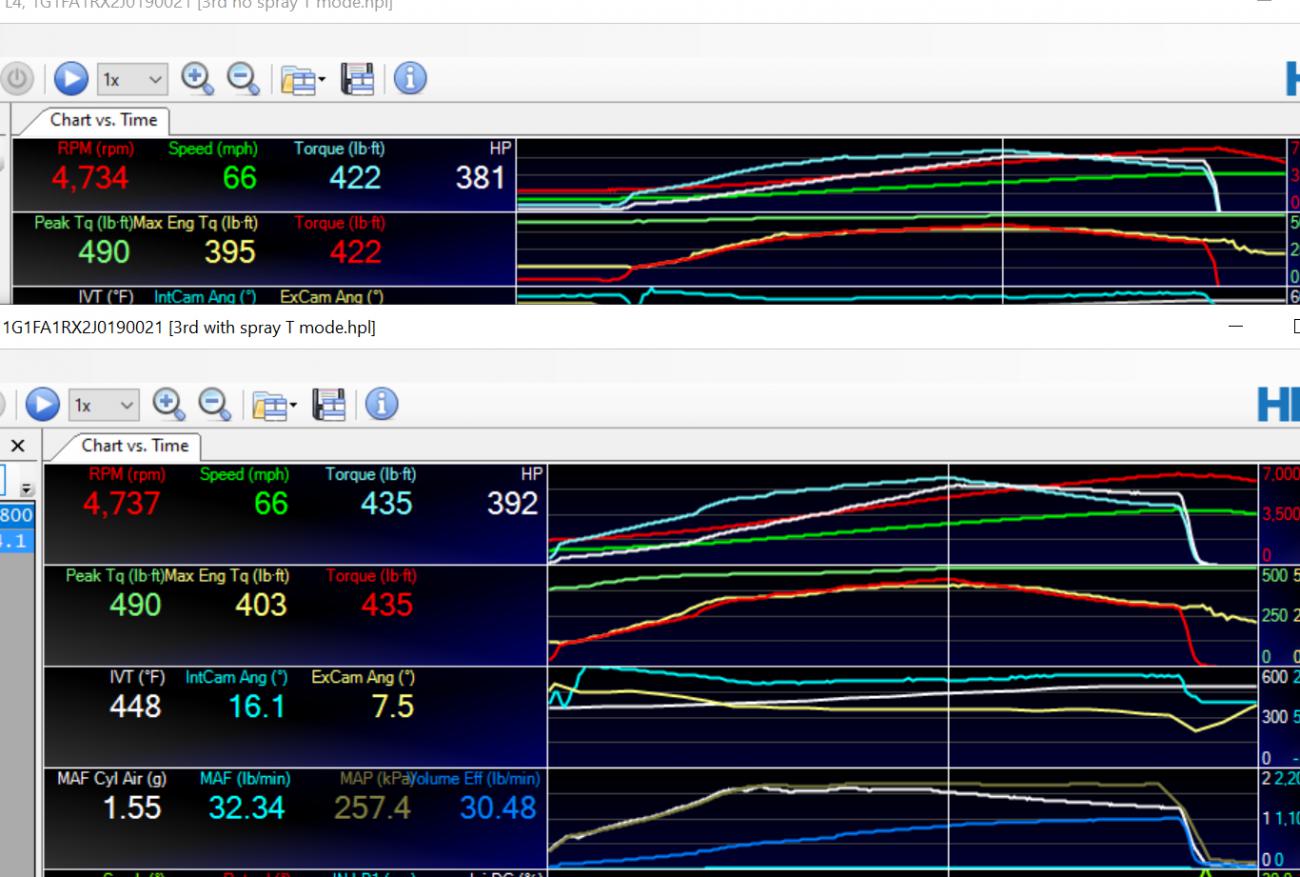
Task: Click the RPM/torque chart trace area, '3rd with spray' window
Action: [x=902, y=514]
